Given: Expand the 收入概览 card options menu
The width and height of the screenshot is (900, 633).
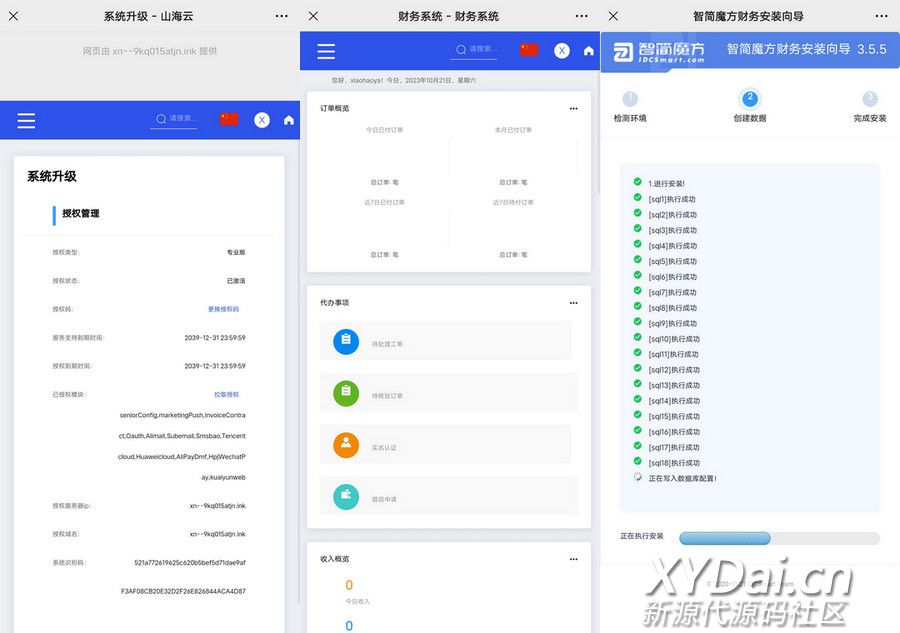Looking at the screenshot, I should point(573,558).
